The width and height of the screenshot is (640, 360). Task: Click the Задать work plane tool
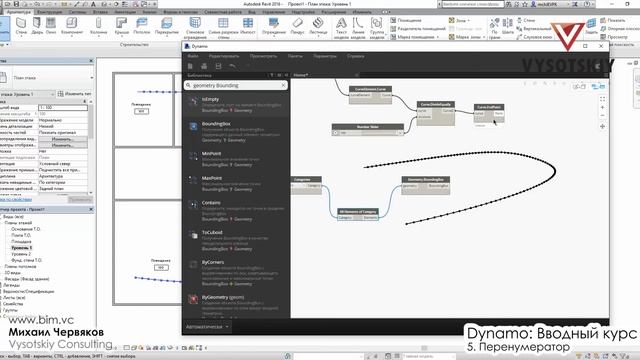coord(591,26)
